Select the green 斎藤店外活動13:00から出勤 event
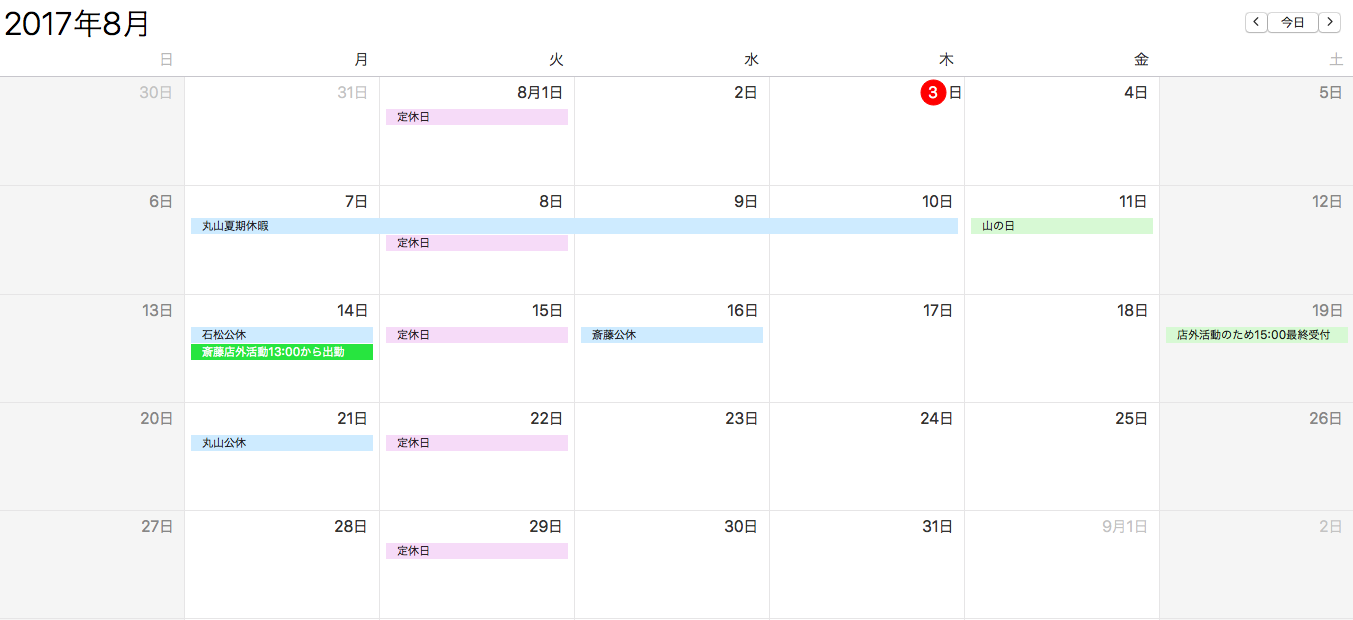 pyautogui.click(x=282, y=352)
